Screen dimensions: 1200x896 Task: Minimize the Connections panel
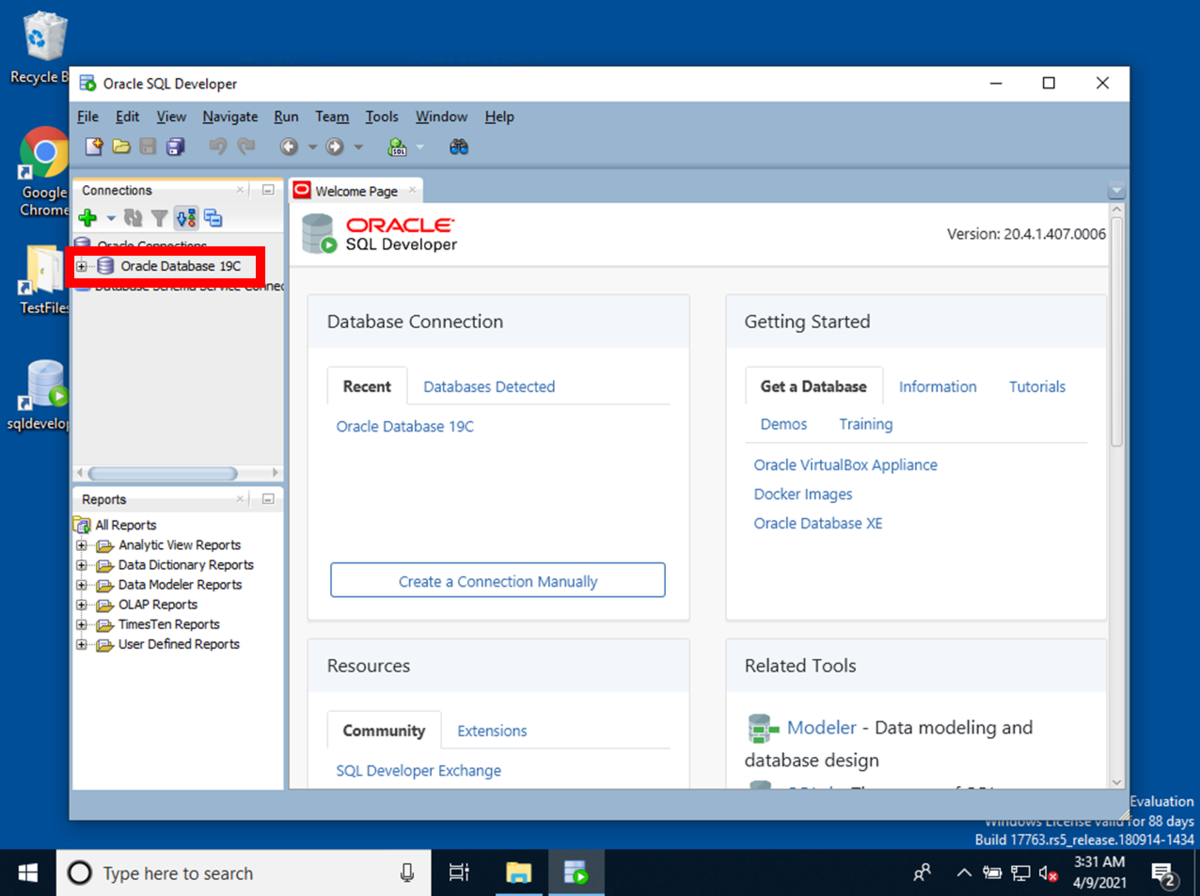click(x=267, y=190)
